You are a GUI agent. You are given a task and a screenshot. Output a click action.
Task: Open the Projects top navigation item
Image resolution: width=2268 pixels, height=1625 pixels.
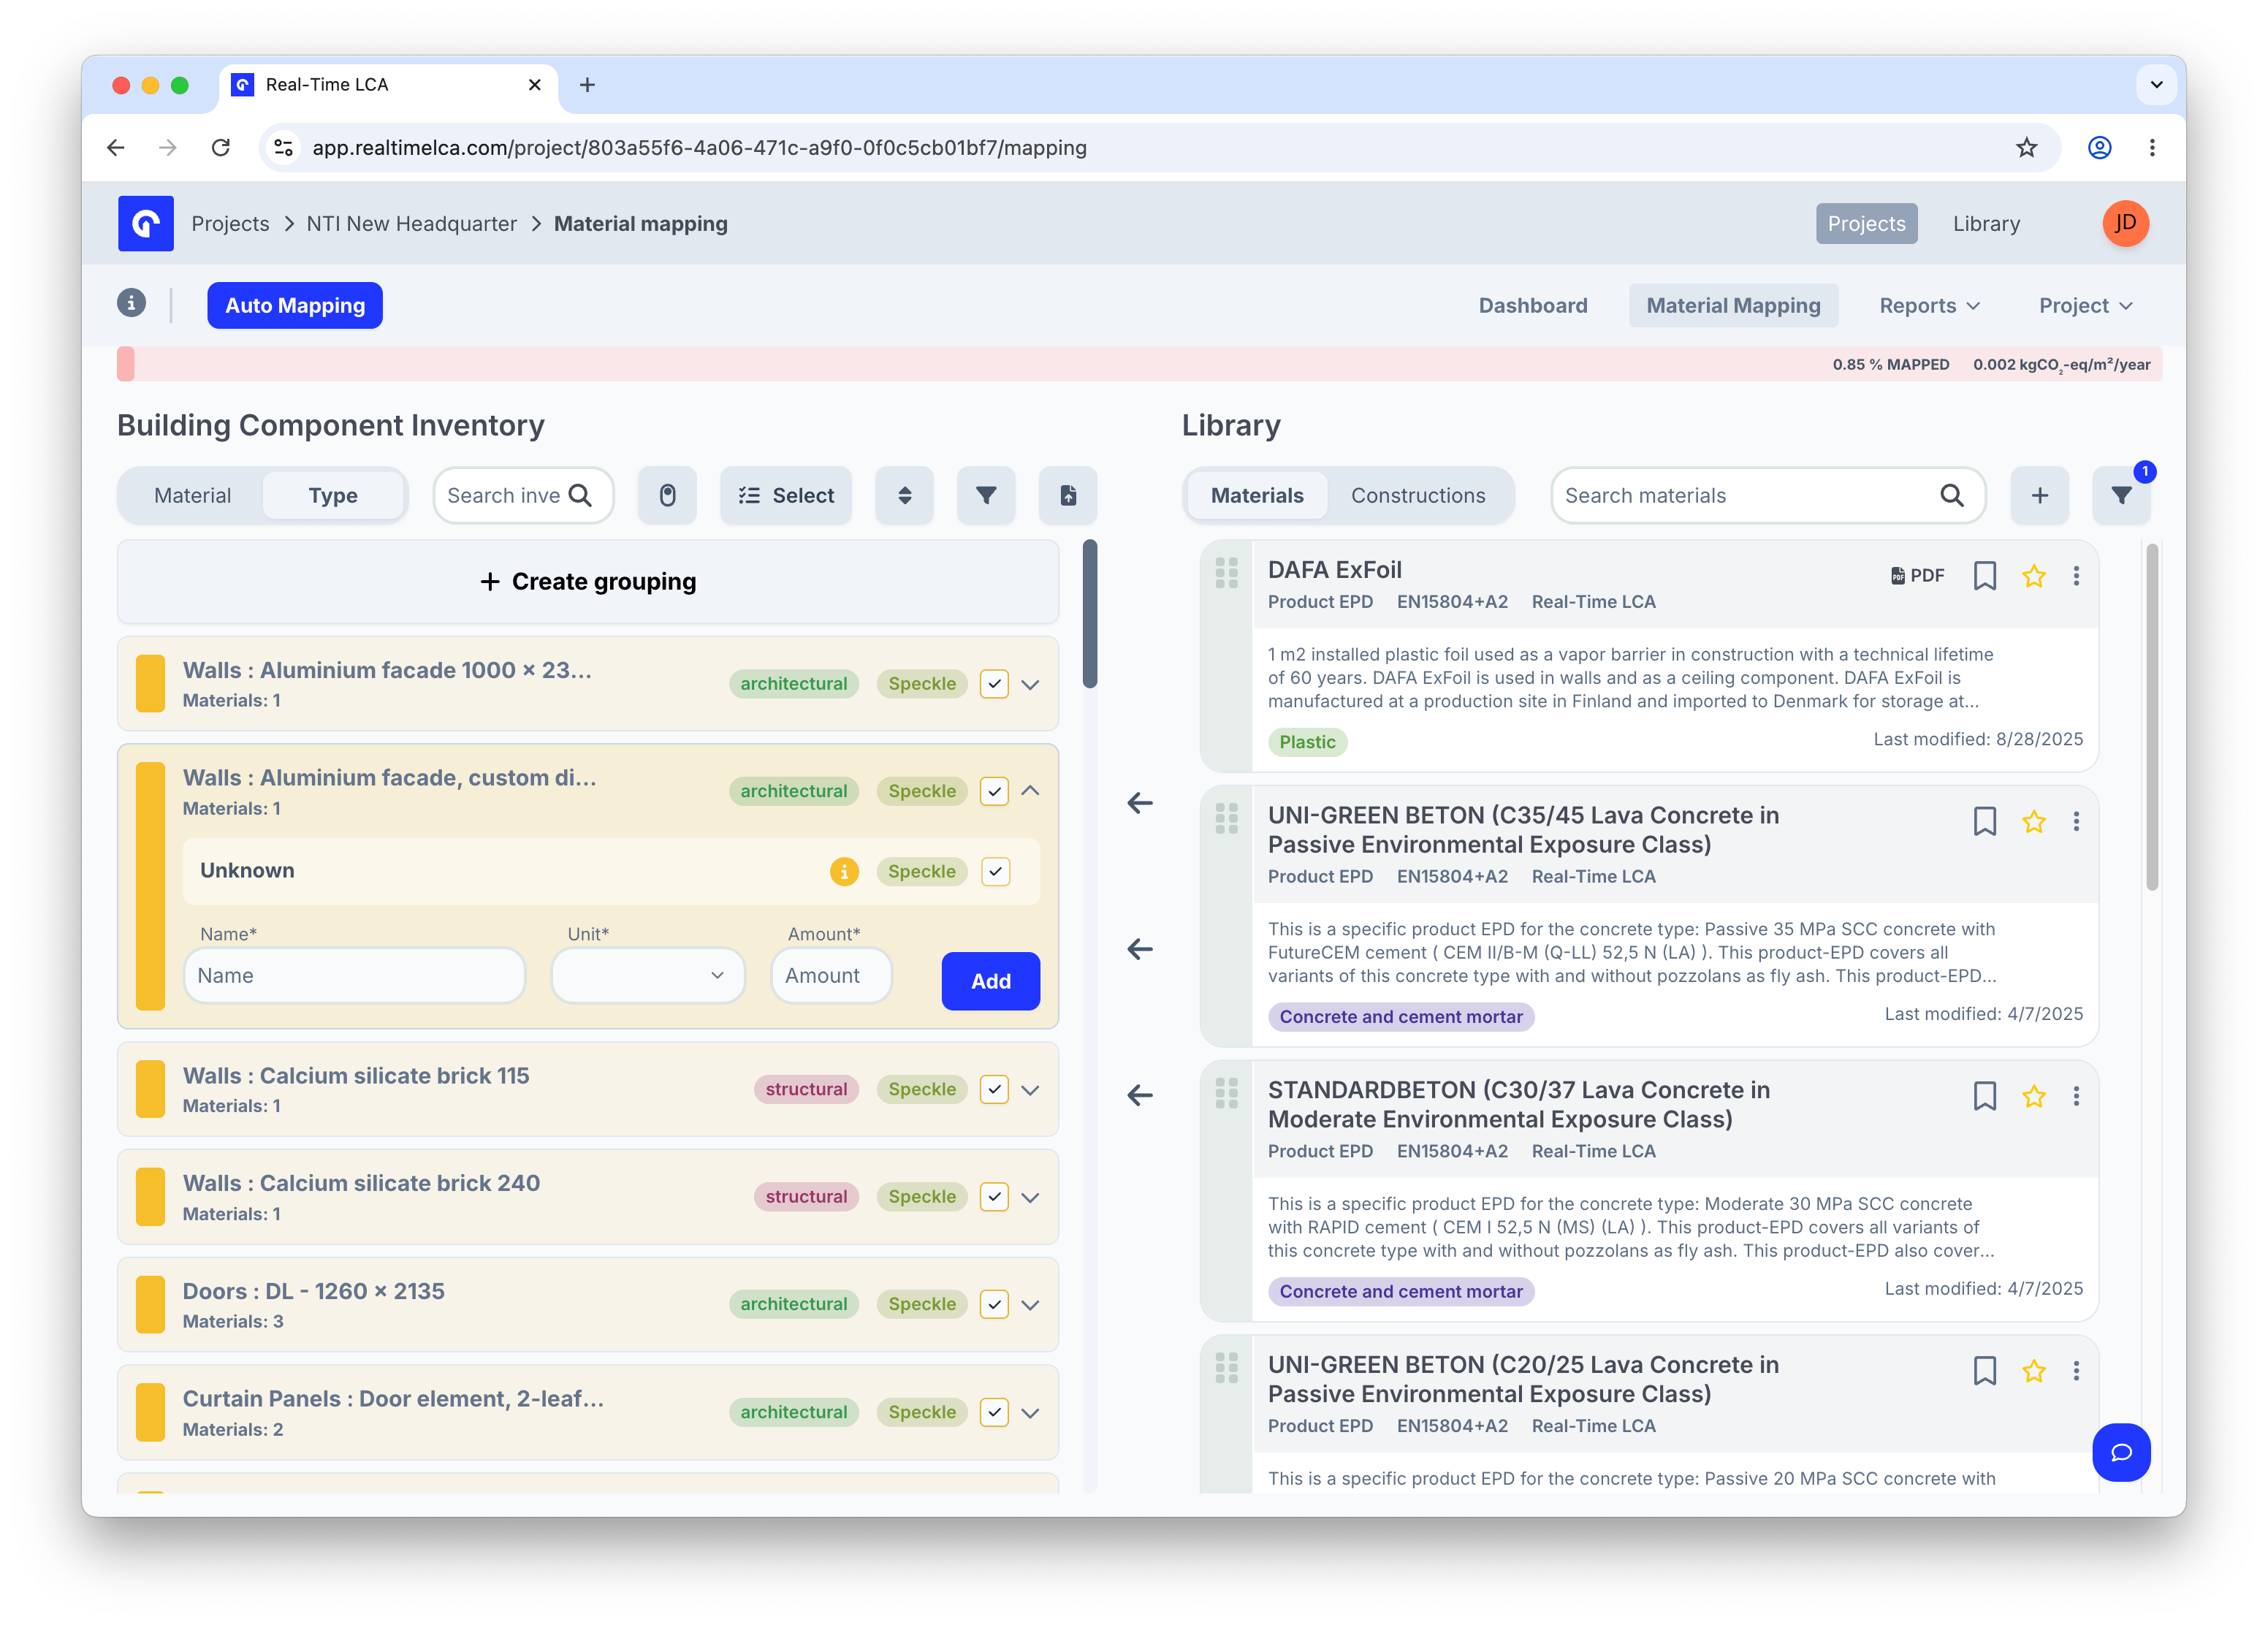1866,223
